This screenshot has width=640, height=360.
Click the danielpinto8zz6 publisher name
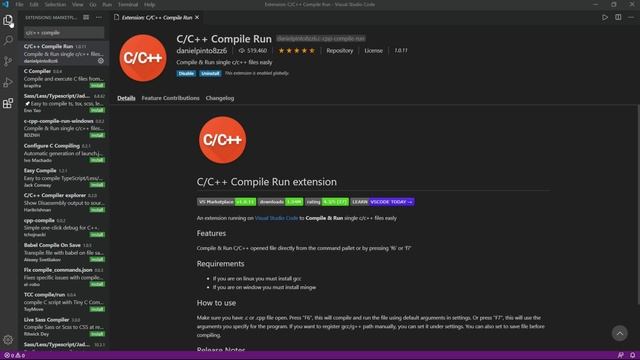click(202, 51)
